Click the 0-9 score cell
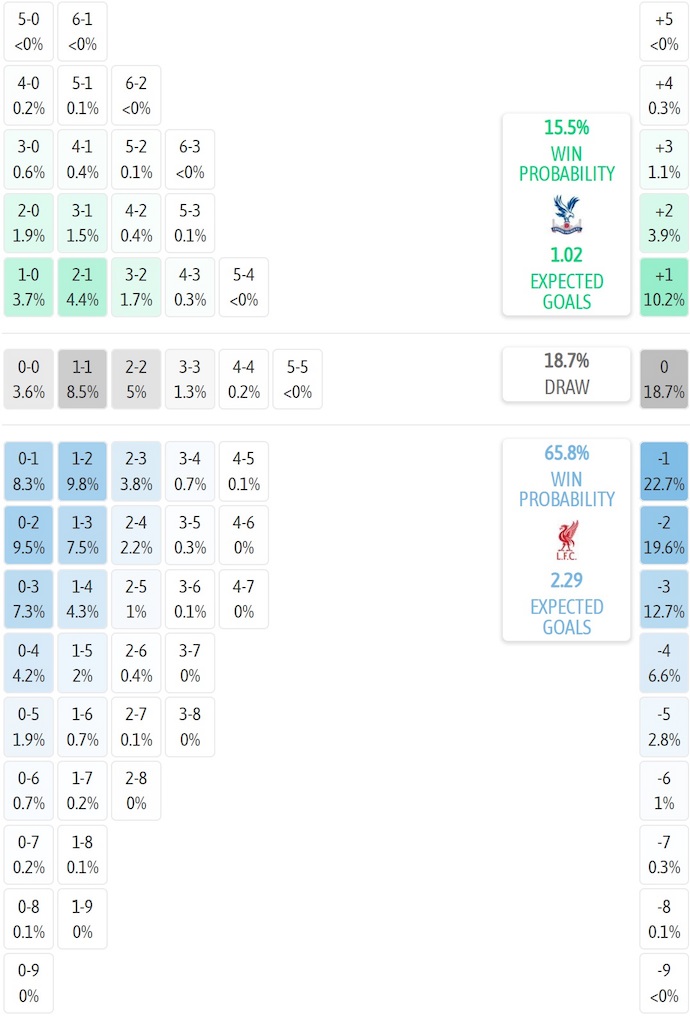The image size is (690, 1026). coord(29,983)
